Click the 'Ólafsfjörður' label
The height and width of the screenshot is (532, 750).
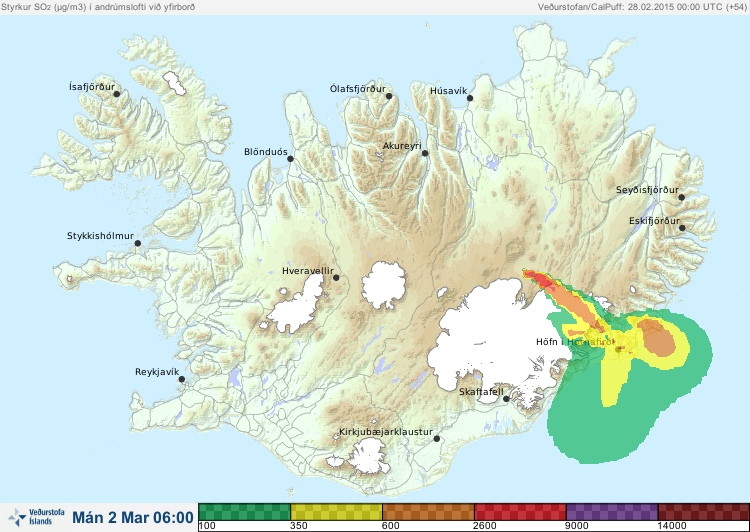tap(358, 89)
